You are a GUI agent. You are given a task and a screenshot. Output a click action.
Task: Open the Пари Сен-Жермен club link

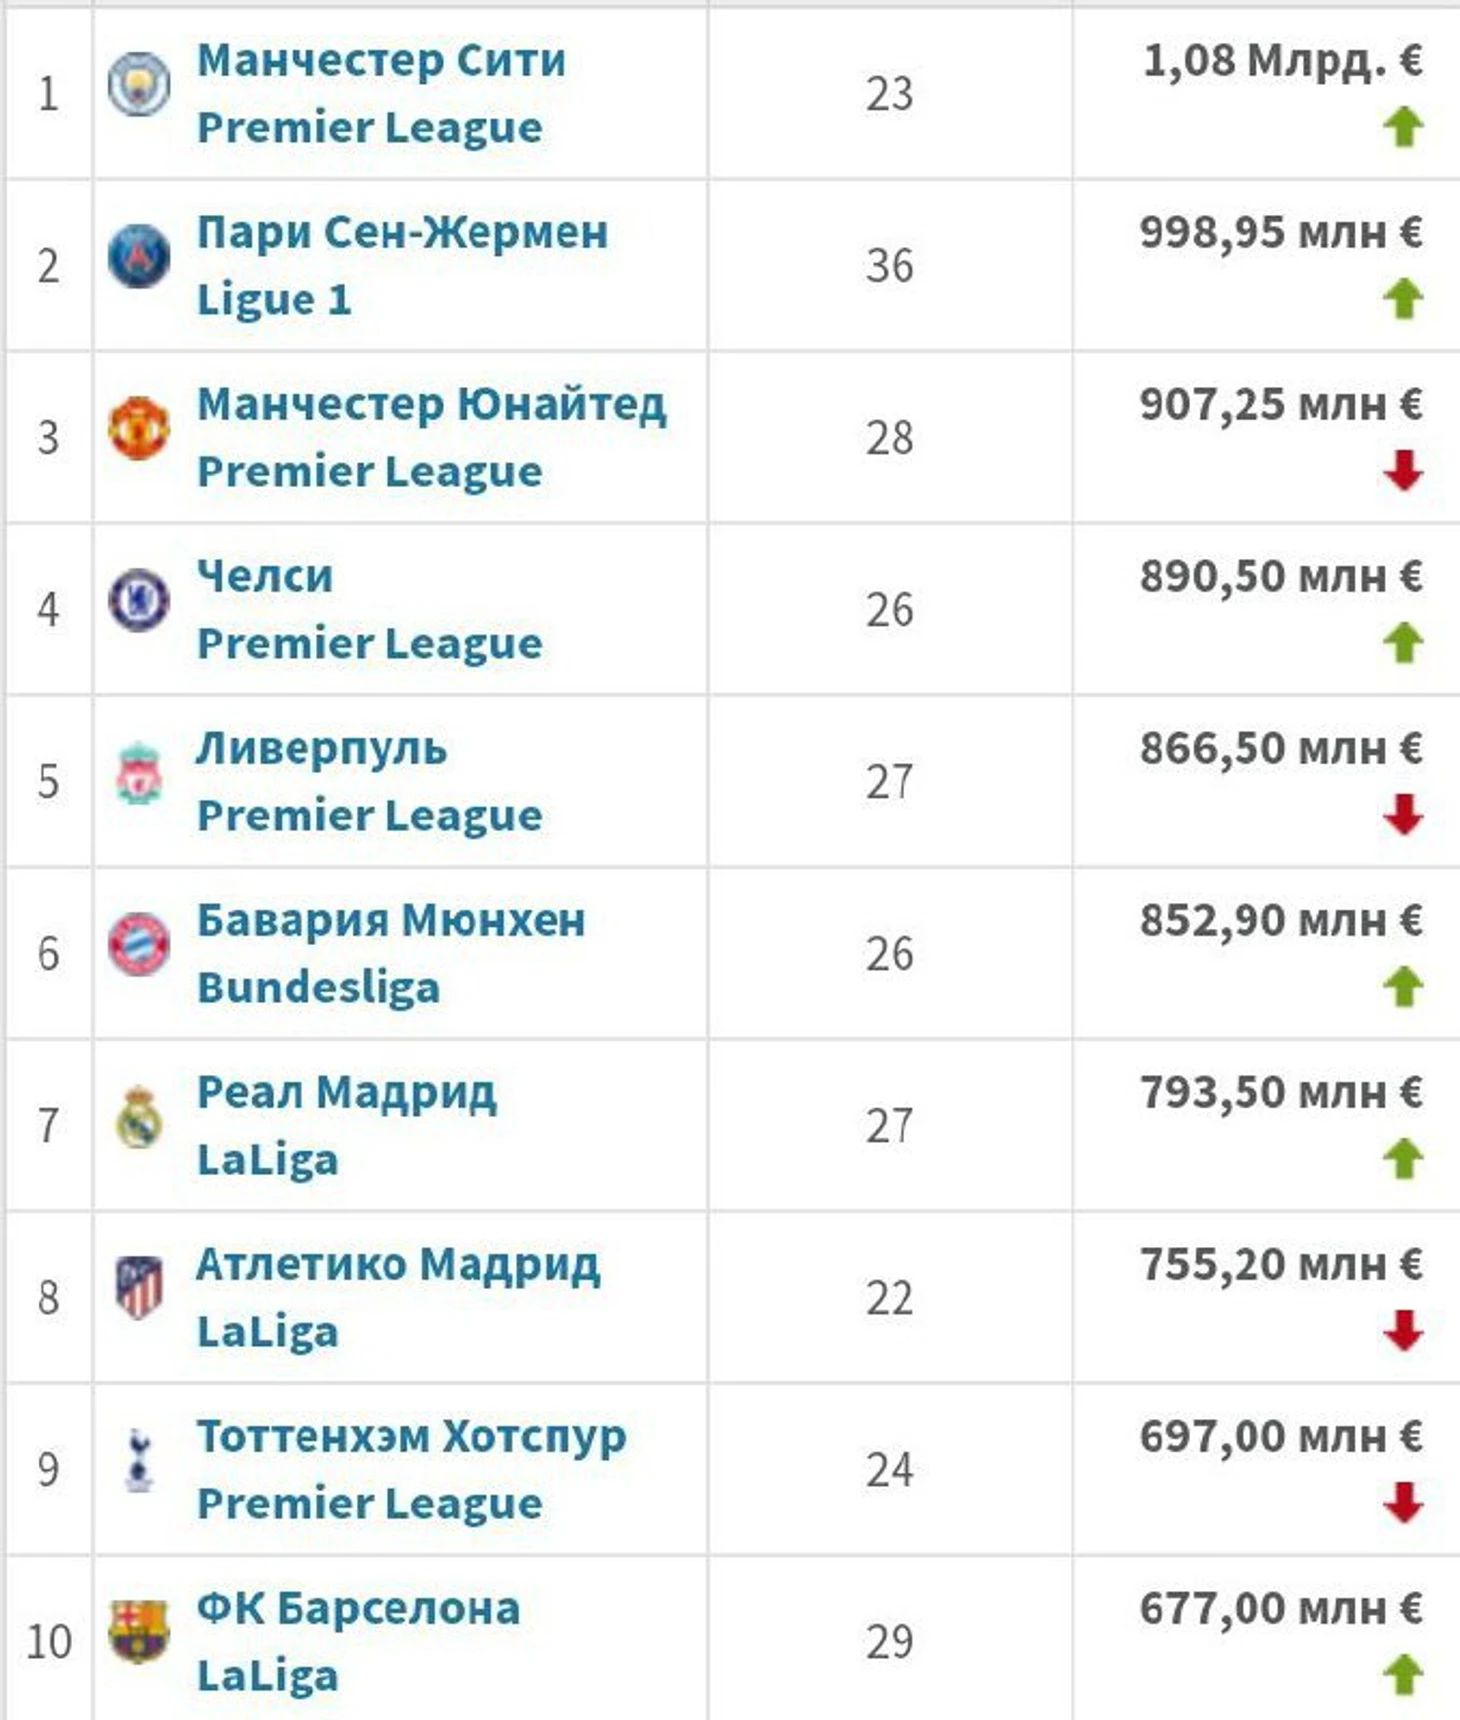(x=402, y=232)
